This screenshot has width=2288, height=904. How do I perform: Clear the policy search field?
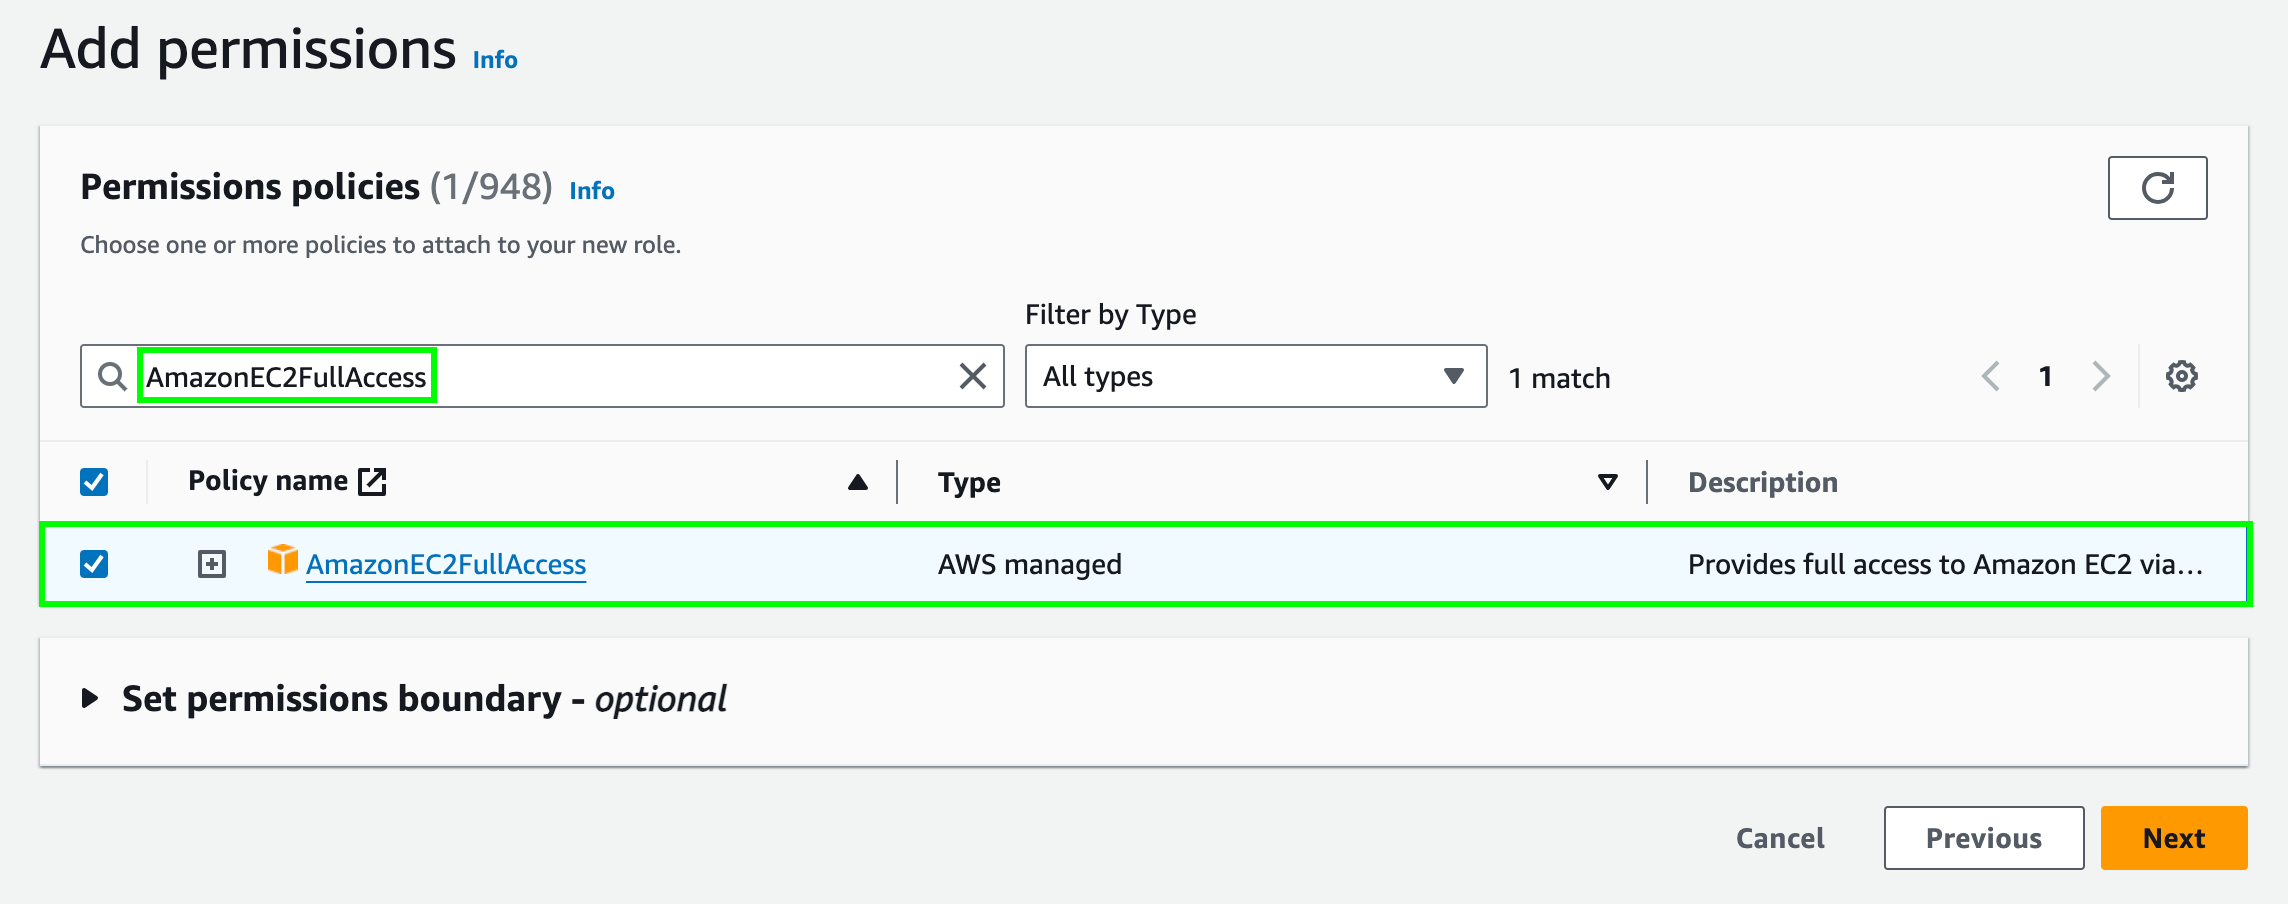(x=972, y=376)
